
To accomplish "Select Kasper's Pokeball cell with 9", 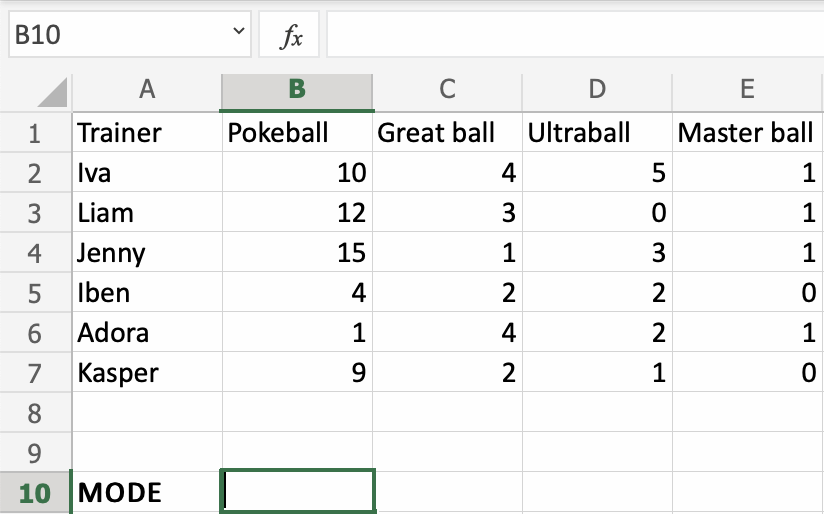I will (297, 372).
